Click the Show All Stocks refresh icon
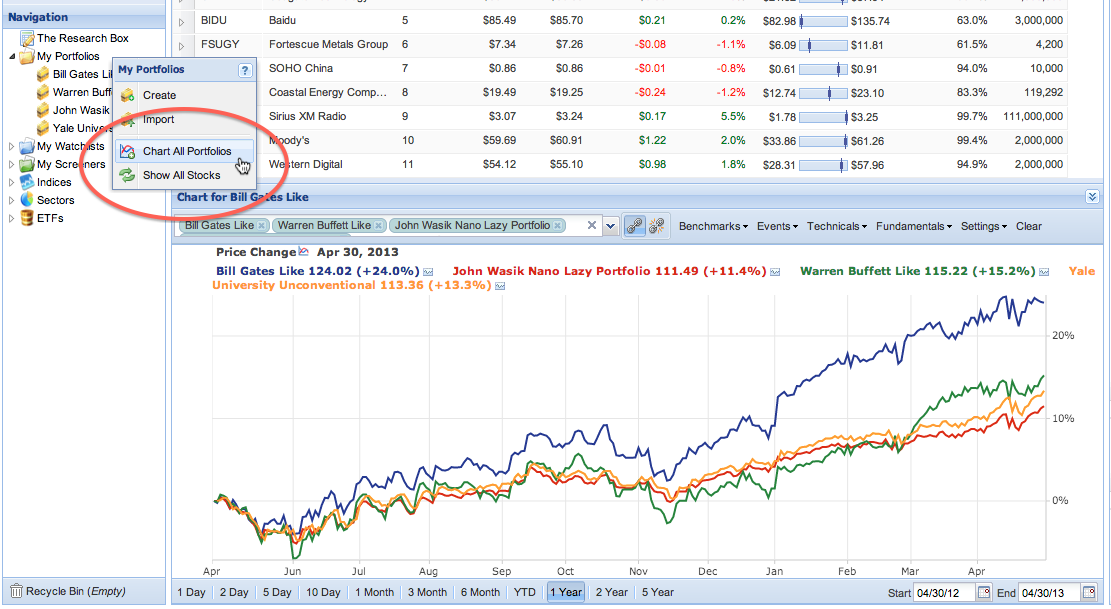 coord(128,175)
